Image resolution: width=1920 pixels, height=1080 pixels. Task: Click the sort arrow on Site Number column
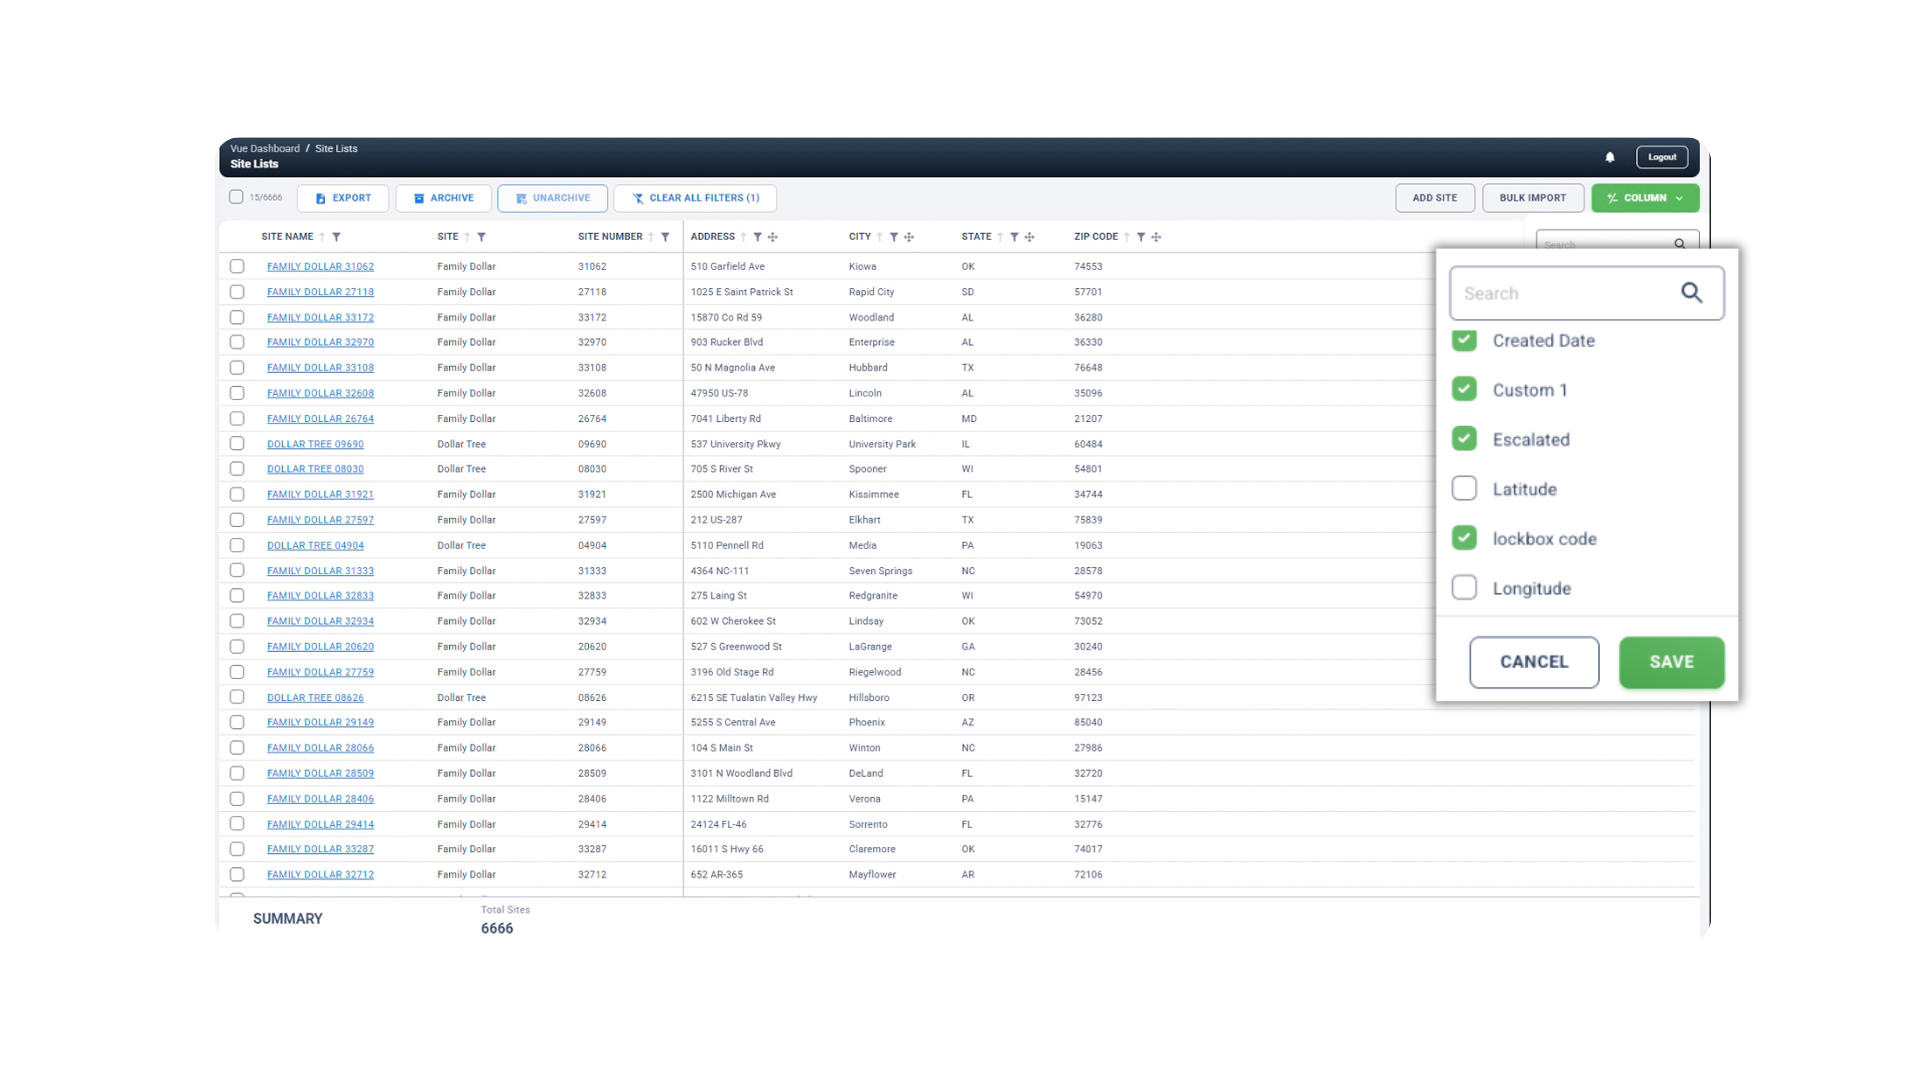pyautogui.click(x=651, y=237)
